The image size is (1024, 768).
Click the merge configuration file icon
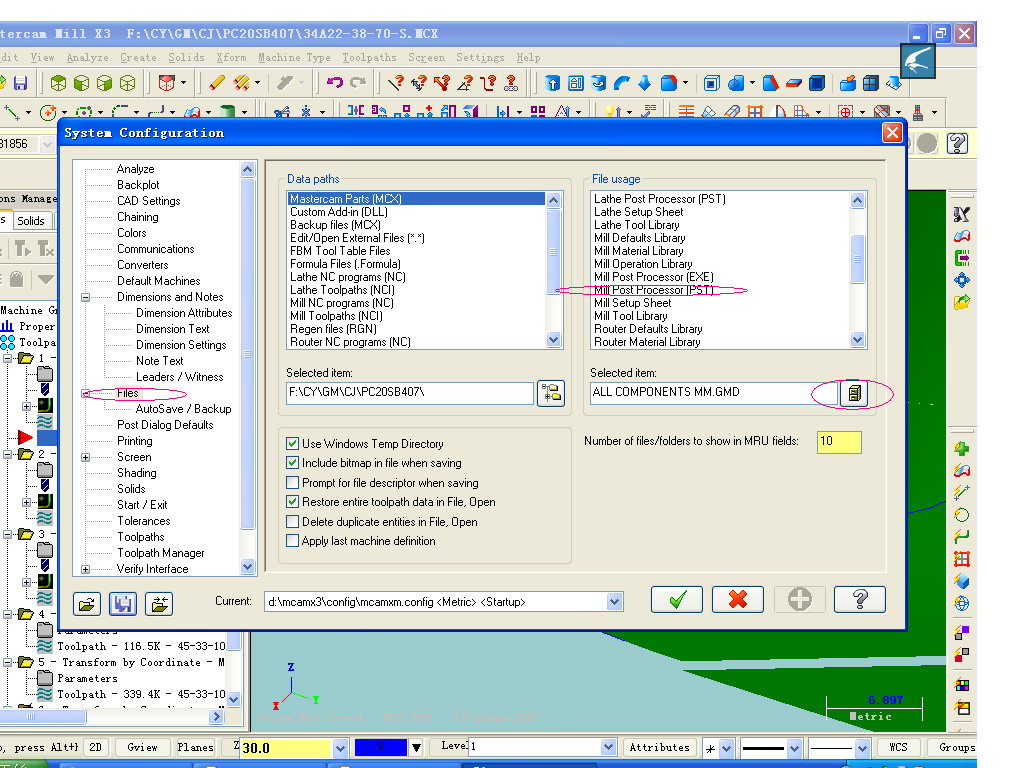click(x=159, y=604)
